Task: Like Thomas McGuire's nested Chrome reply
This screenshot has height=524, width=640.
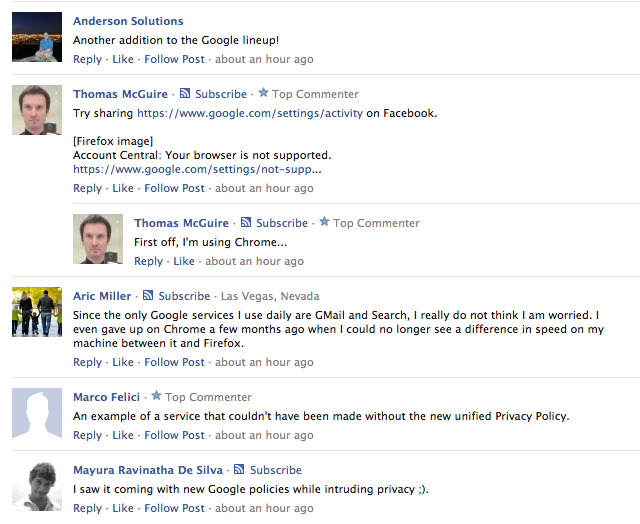Action: (x=184, y=261)
